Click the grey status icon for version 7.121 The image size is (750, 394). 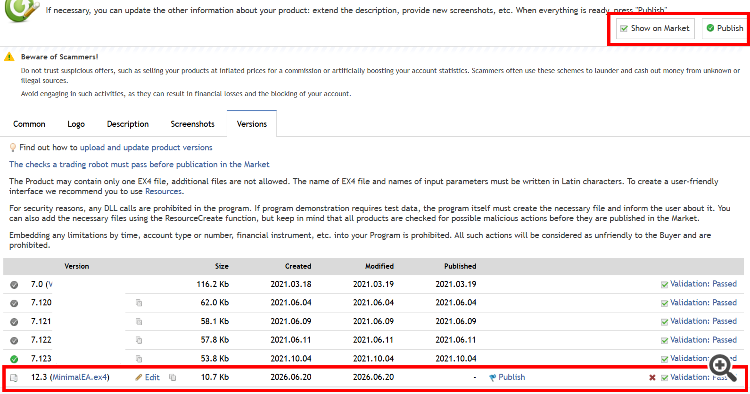[x=14, y=322]
